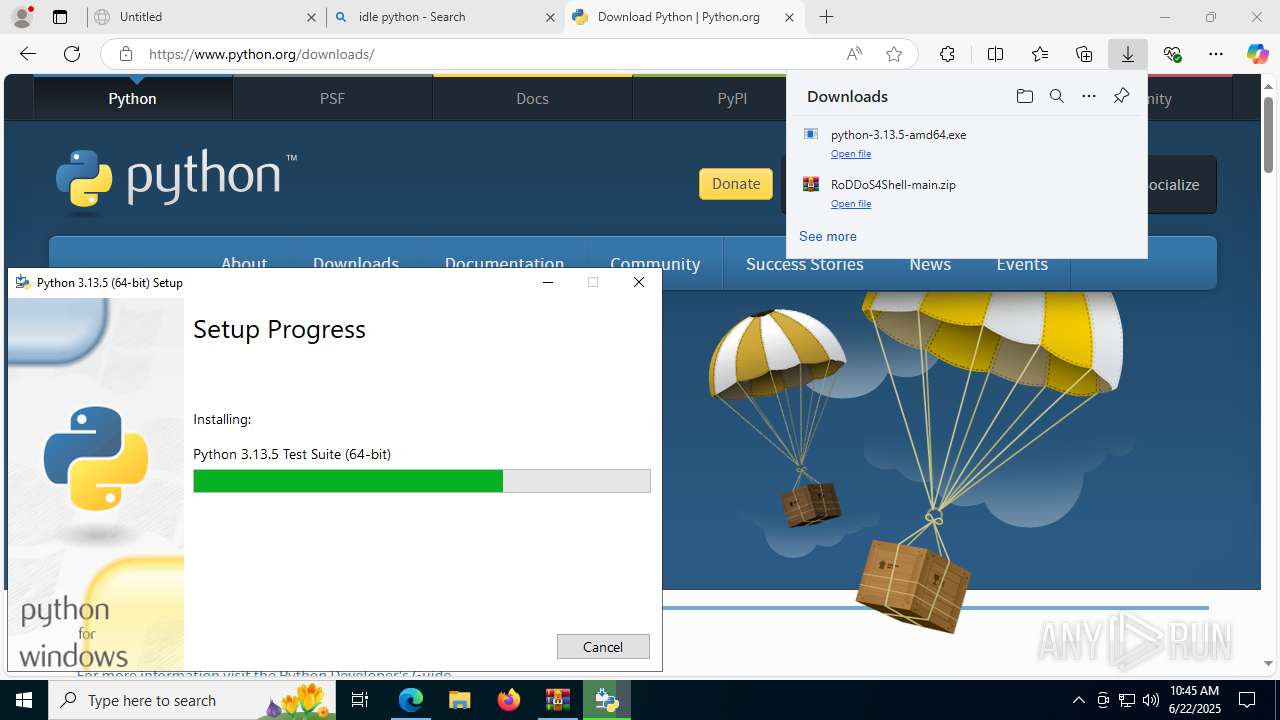Click the Edge profile avatar icon

point(22,17)
